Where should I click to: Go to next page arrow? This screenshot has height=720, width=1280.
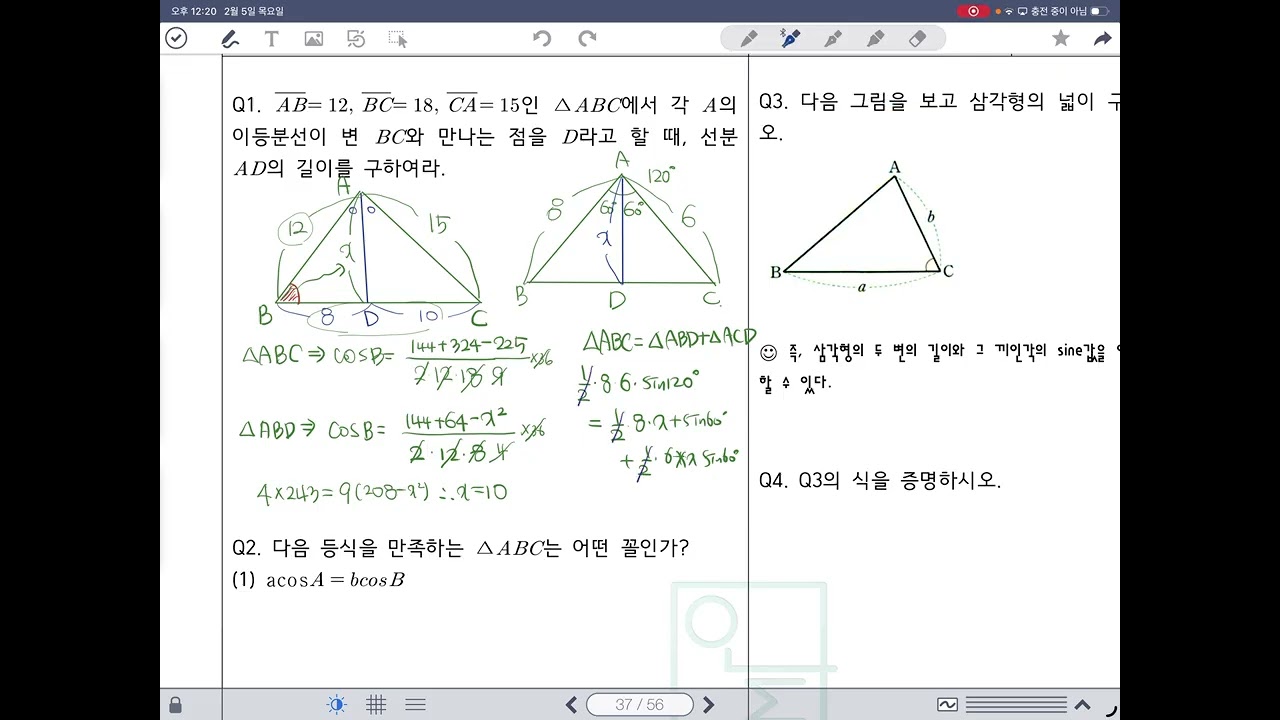[708, 705]
